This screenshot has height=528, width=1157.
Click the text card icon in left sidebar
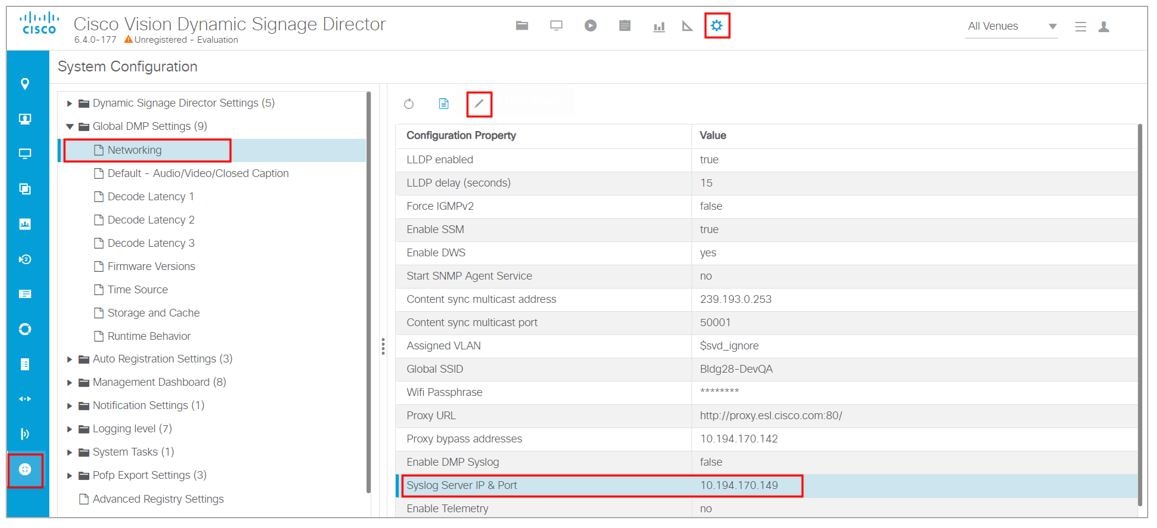click(25, 294)
